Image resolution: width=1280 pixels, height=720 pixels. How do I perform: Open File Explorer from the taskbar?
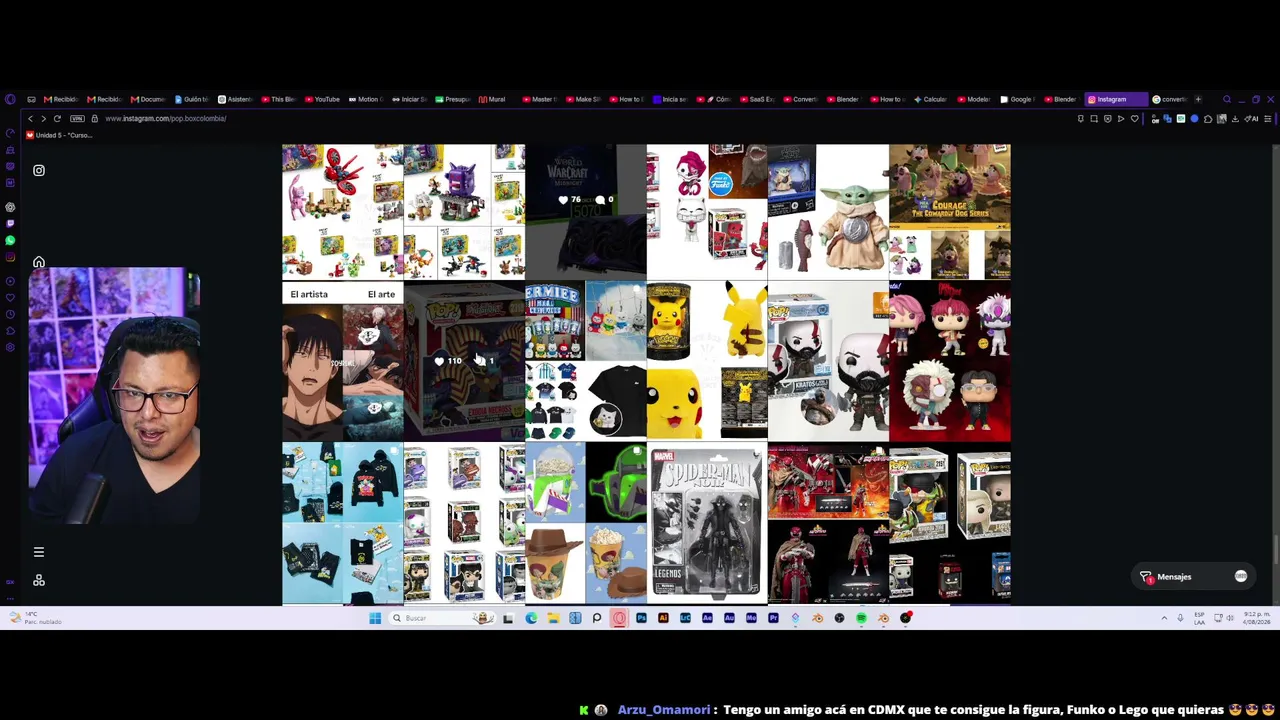[553, 618]
